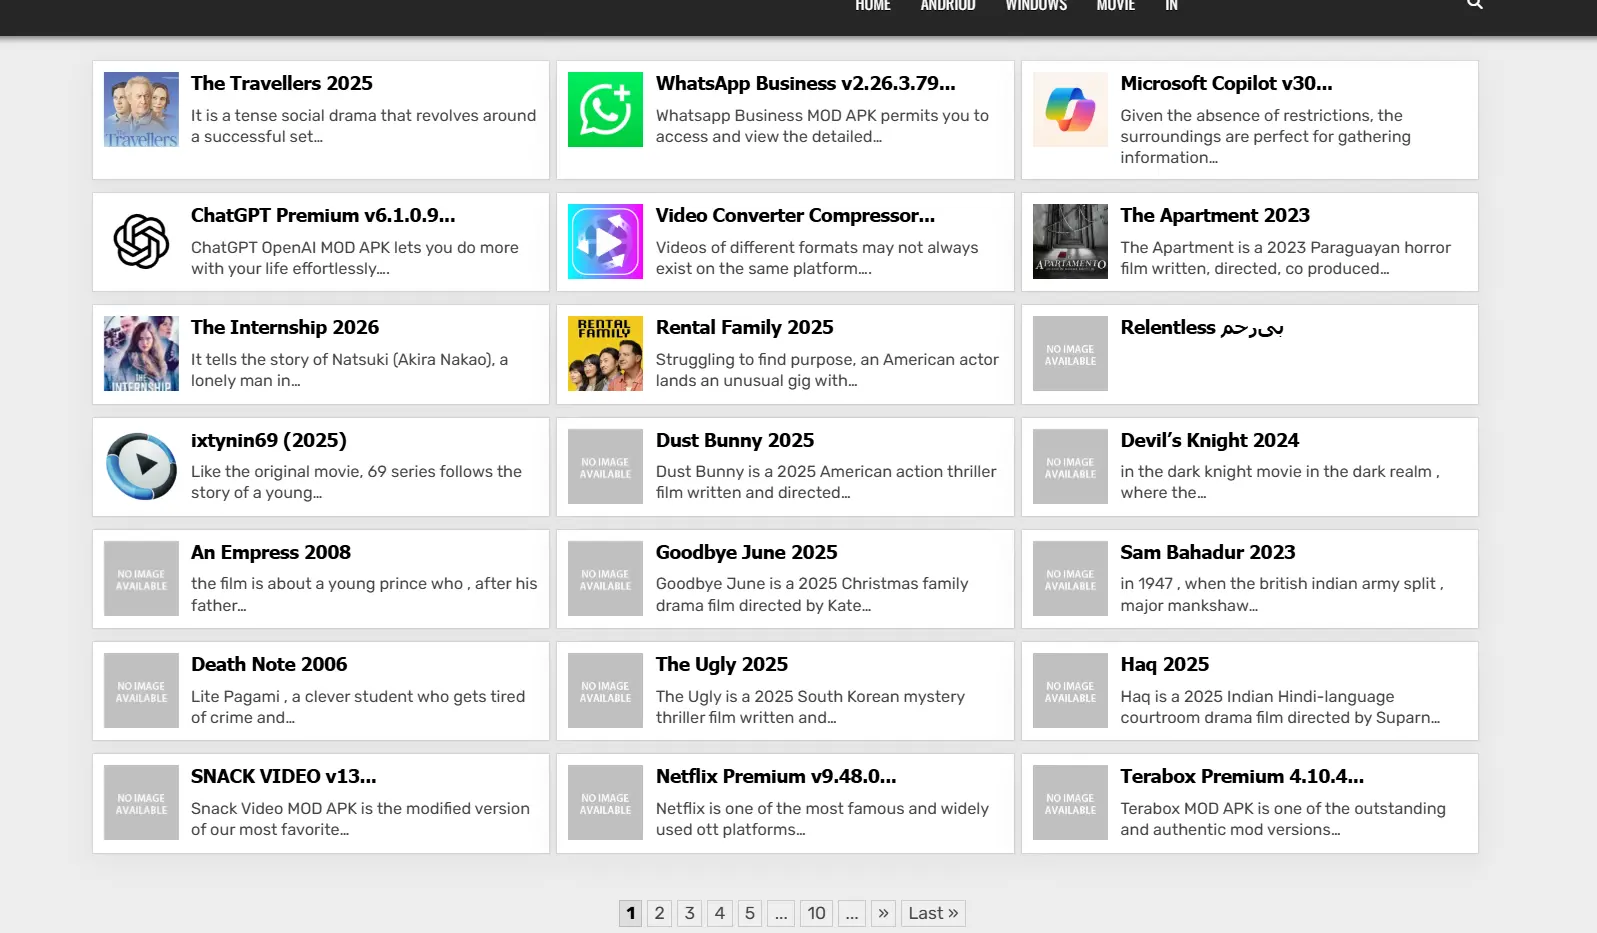Open the ANDRIOD menu item
Image resolution: width=1597 pixels, height=933 pixels.
click(947, 5)
